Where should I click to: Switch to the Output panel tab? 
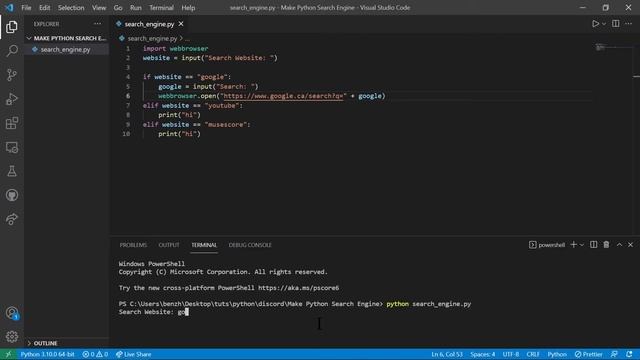click(x=169, y=245)
